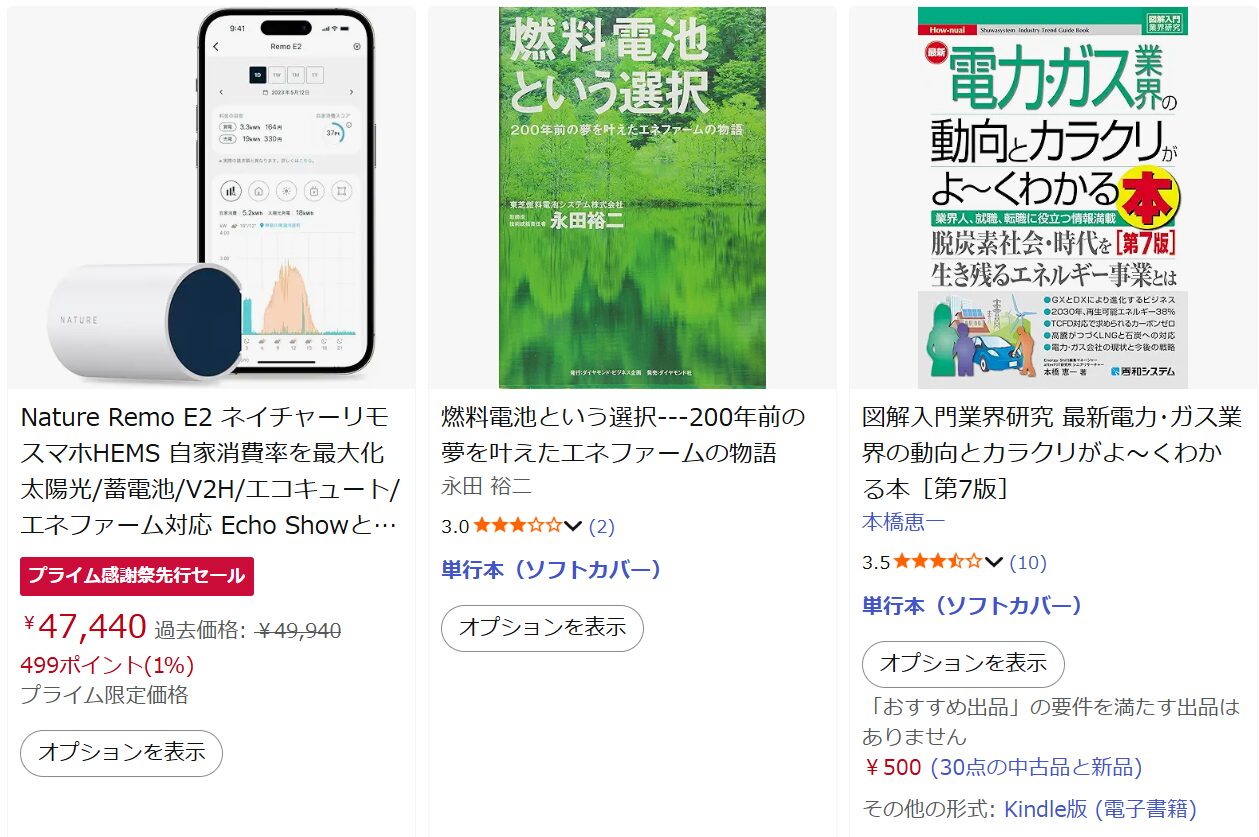Viewport: 1259px width, 837px height.
Task: Open the (10) reviews count link
Action: [x=1028, y=562]
